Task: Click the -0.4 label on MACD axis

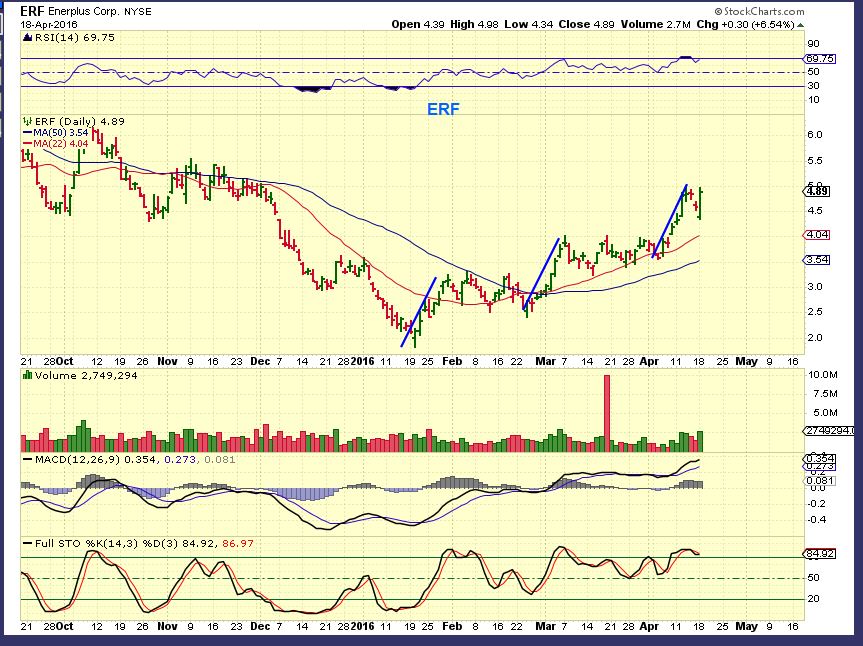Action: click(x=815, y=519)
